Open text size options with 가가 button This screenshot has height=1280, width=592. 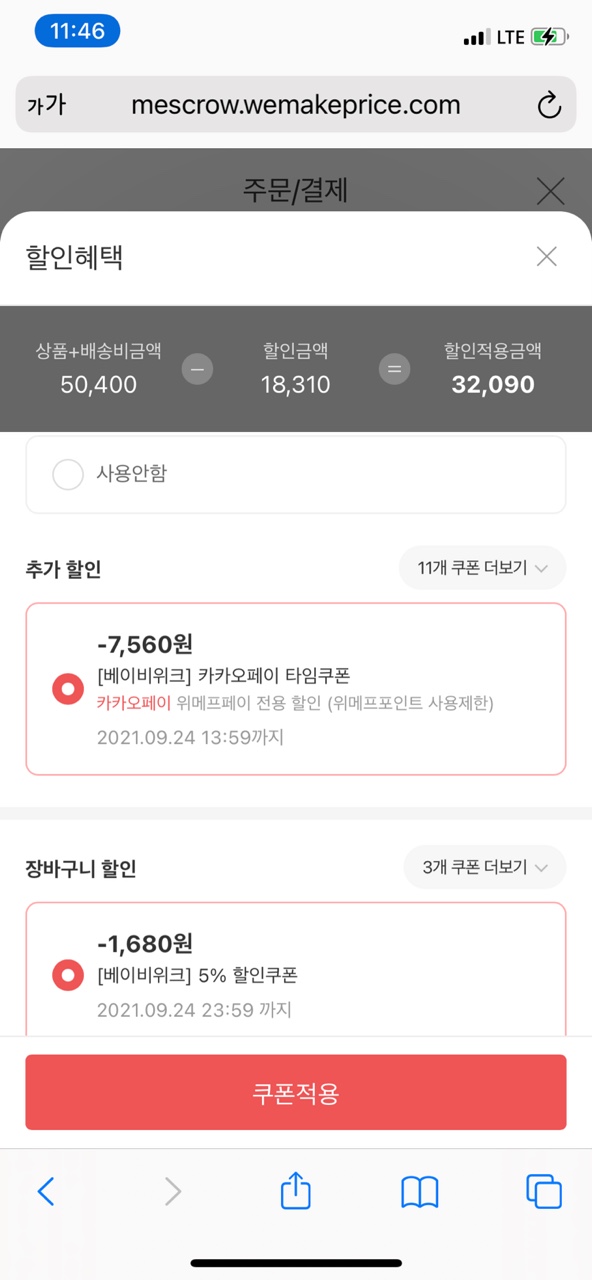point(46,105)
